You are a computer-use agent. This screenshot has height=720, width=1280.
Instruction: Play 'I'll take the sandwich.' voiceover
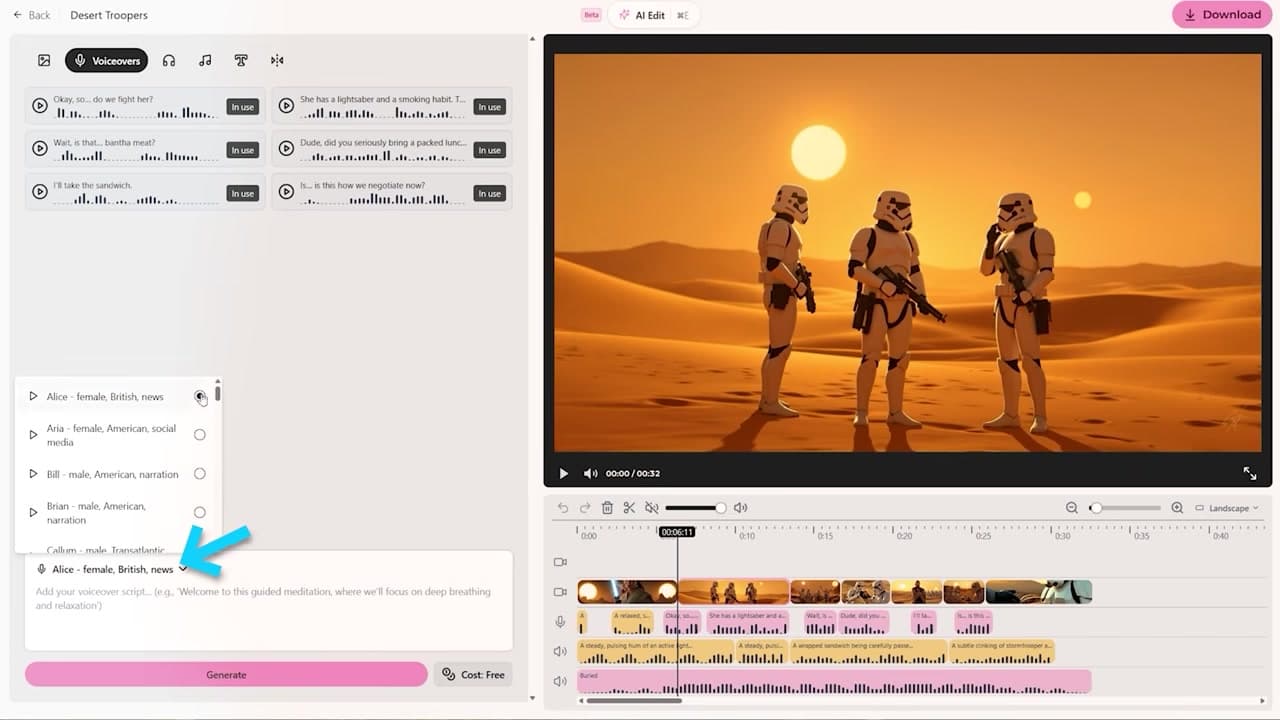pos(40,191)
